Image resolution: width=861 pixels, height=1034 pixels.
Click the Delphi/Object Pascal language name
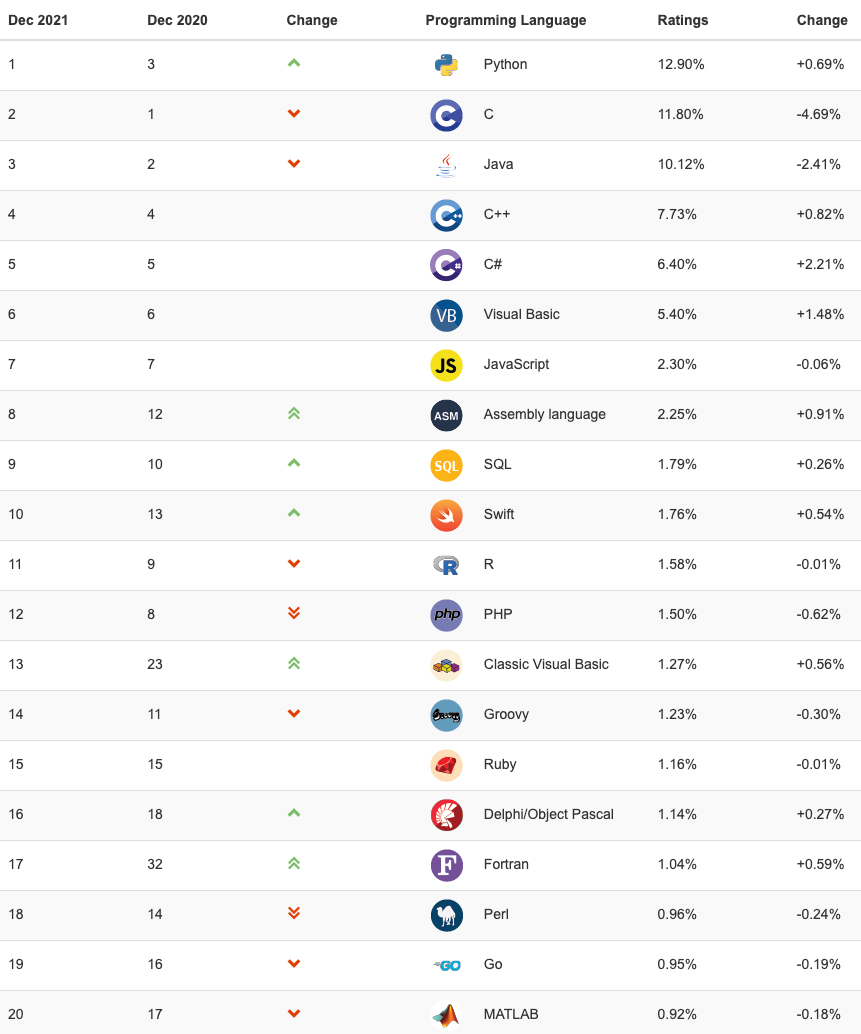549,814
